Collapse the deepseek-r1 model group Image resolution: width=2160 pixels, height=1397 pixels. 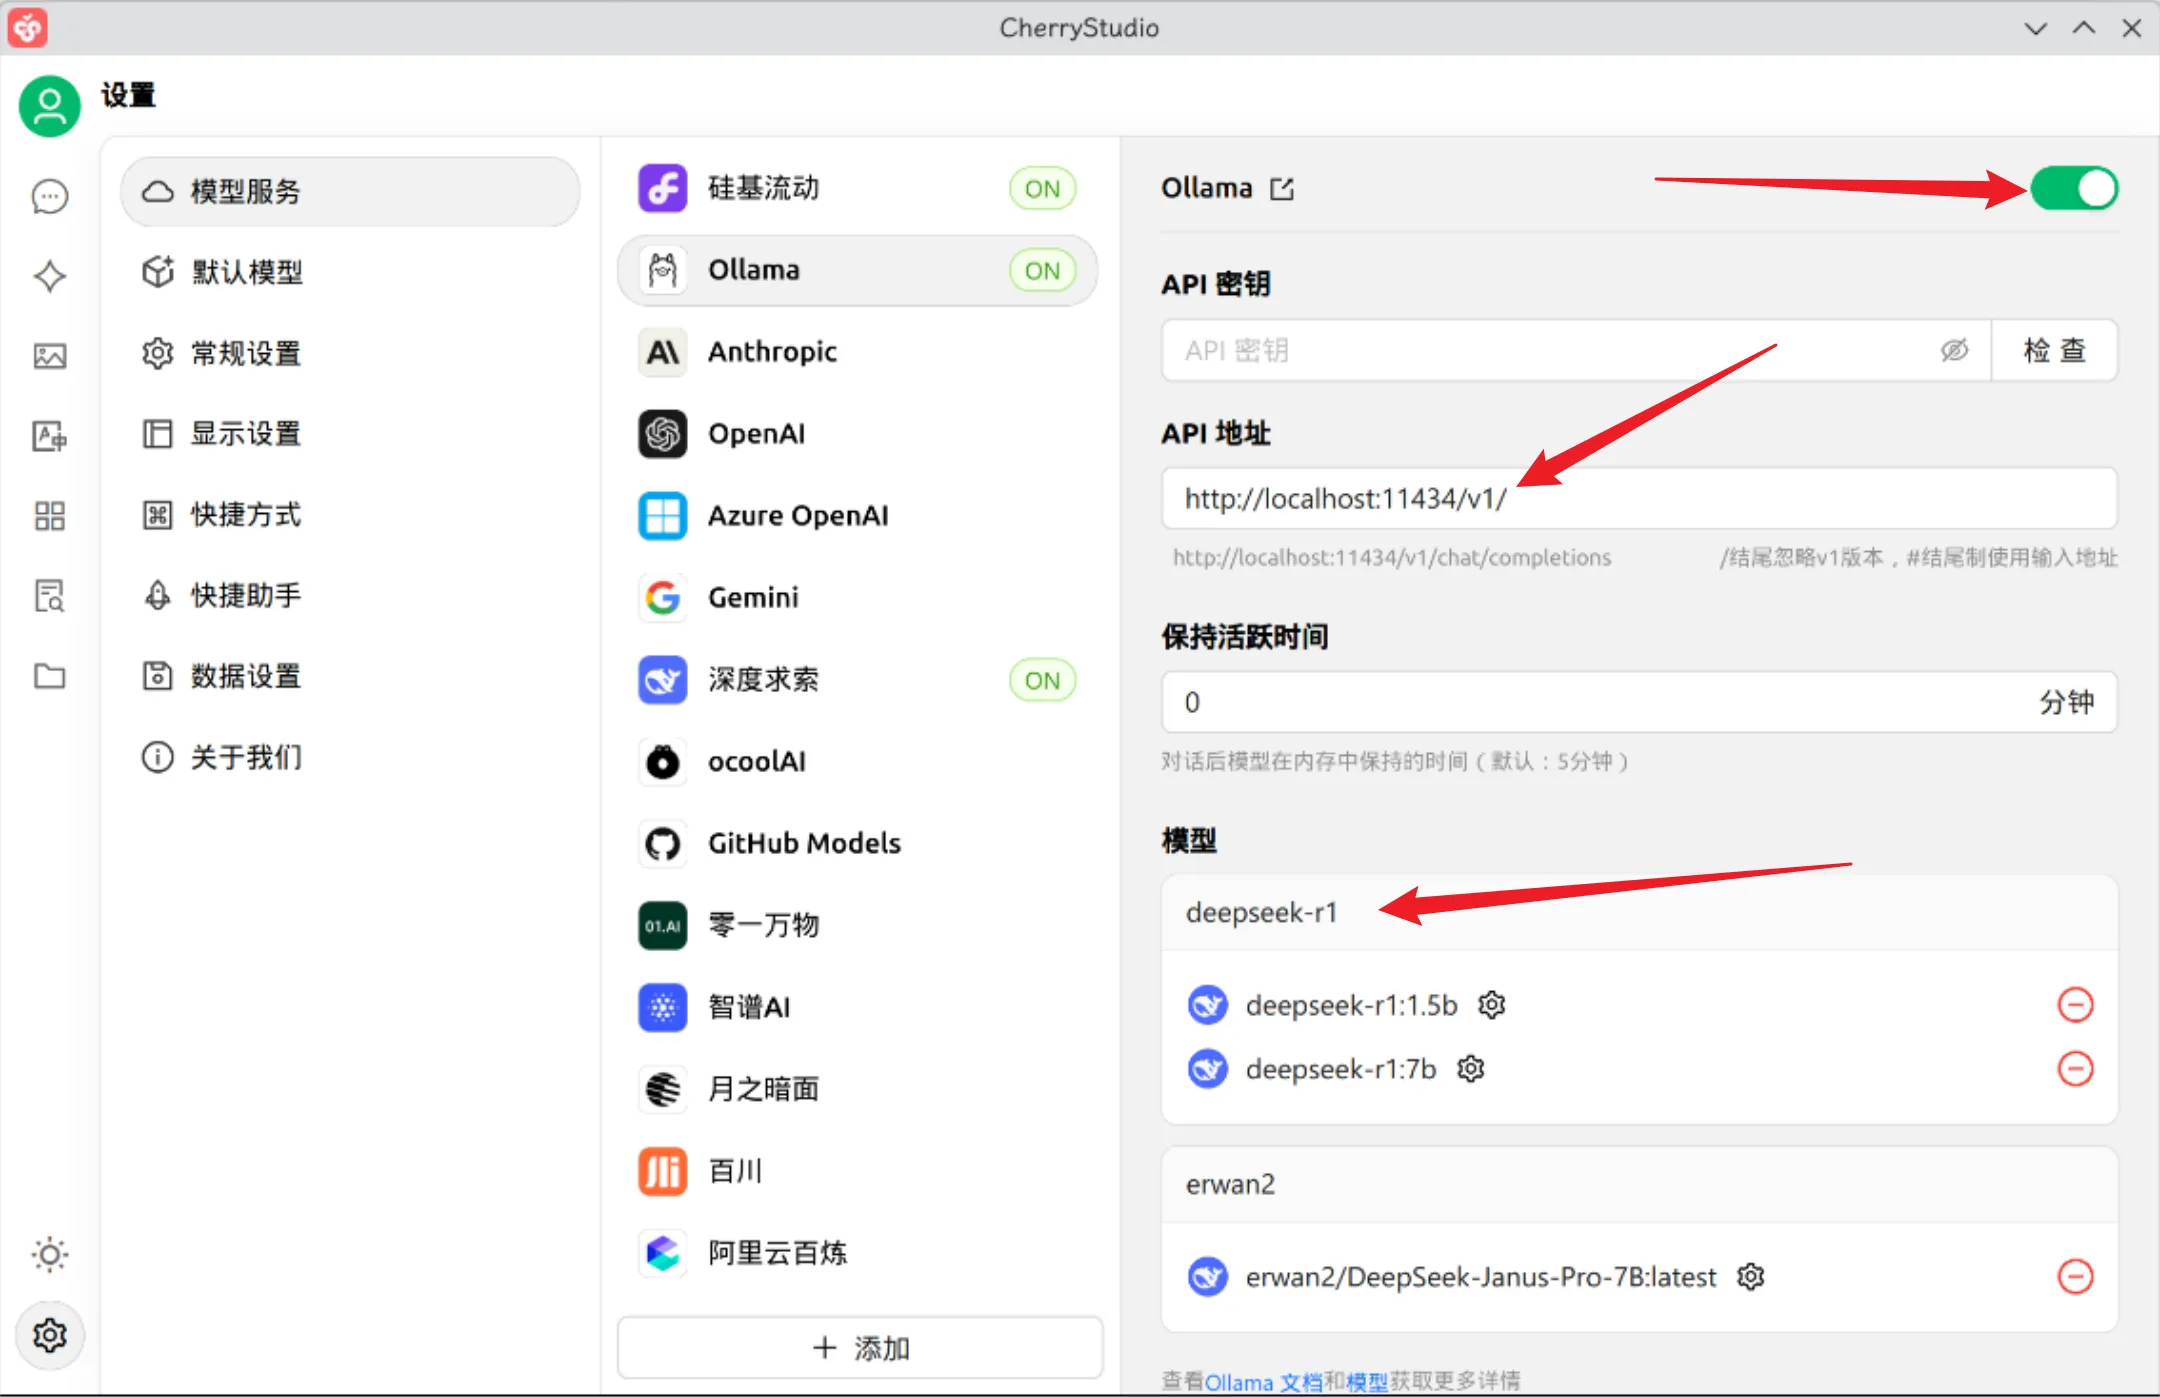pos(1262,912)
